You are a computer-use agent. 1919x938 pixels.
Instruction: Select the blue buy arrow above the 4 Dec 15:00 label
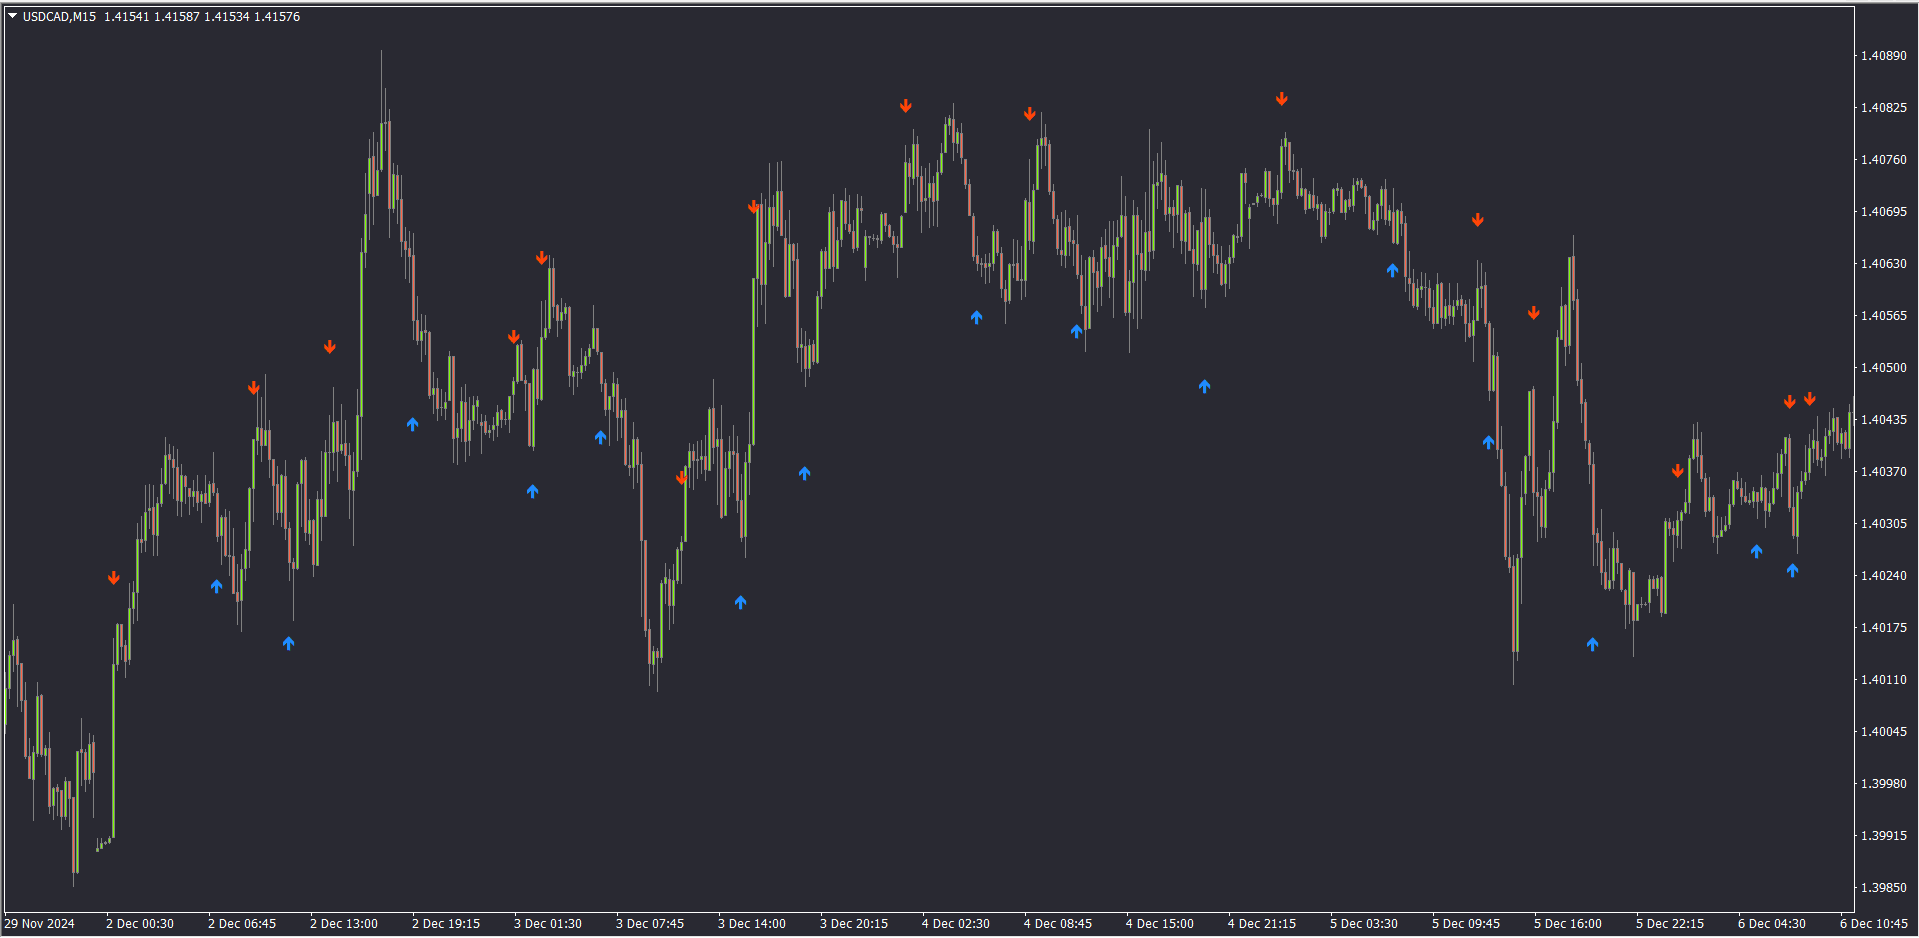coord(1205,386)
